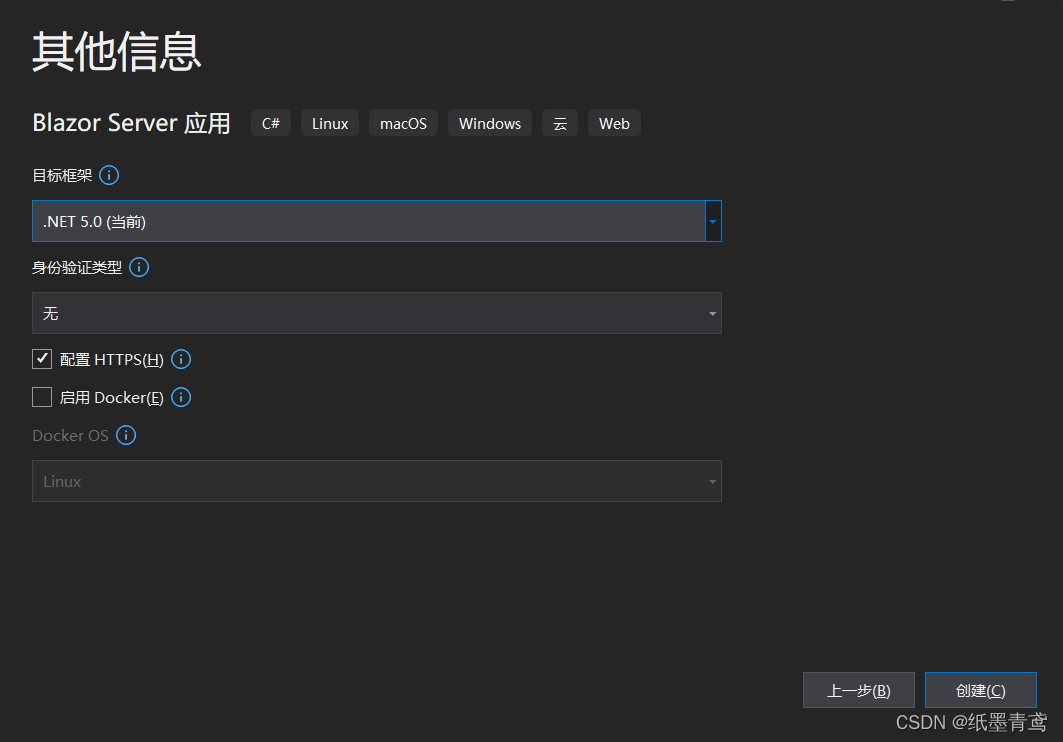Screen dimensions: 1063x742
Task: Click the 目标框架 label
Action: (62, 176)
